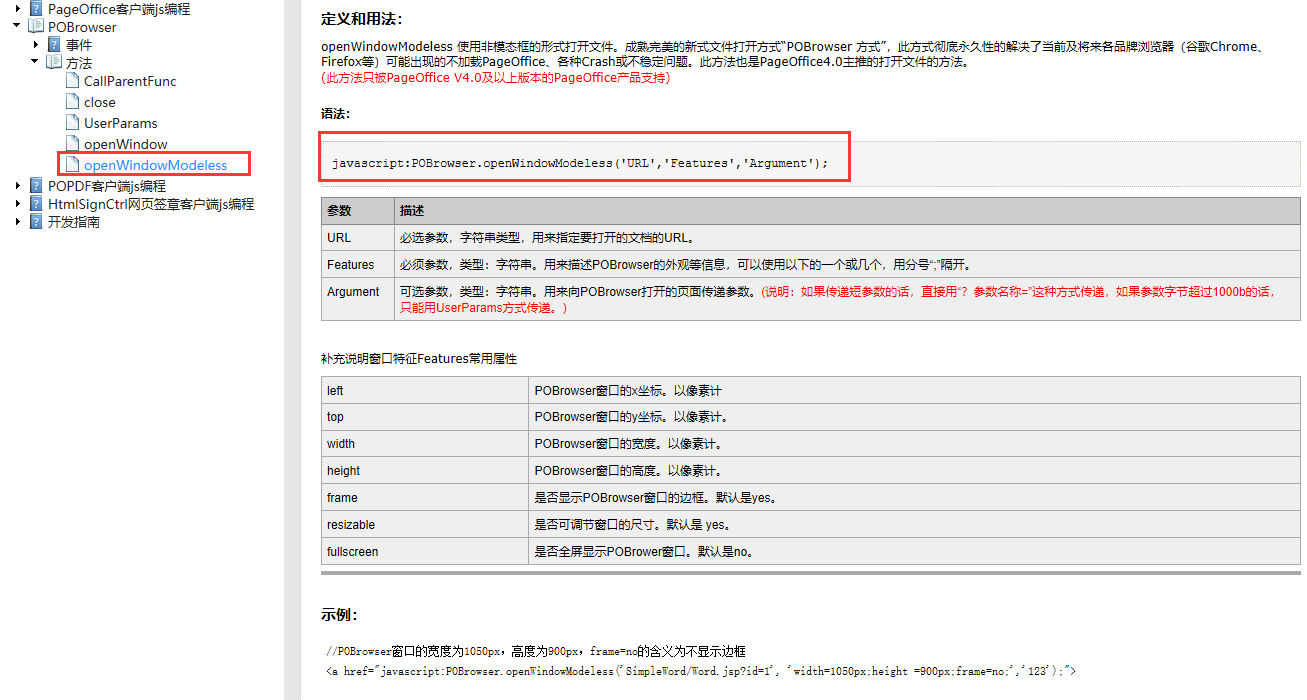This screenshot has width=1307, height=700.
Task: Click the left attribute cell
Action: 425,390
